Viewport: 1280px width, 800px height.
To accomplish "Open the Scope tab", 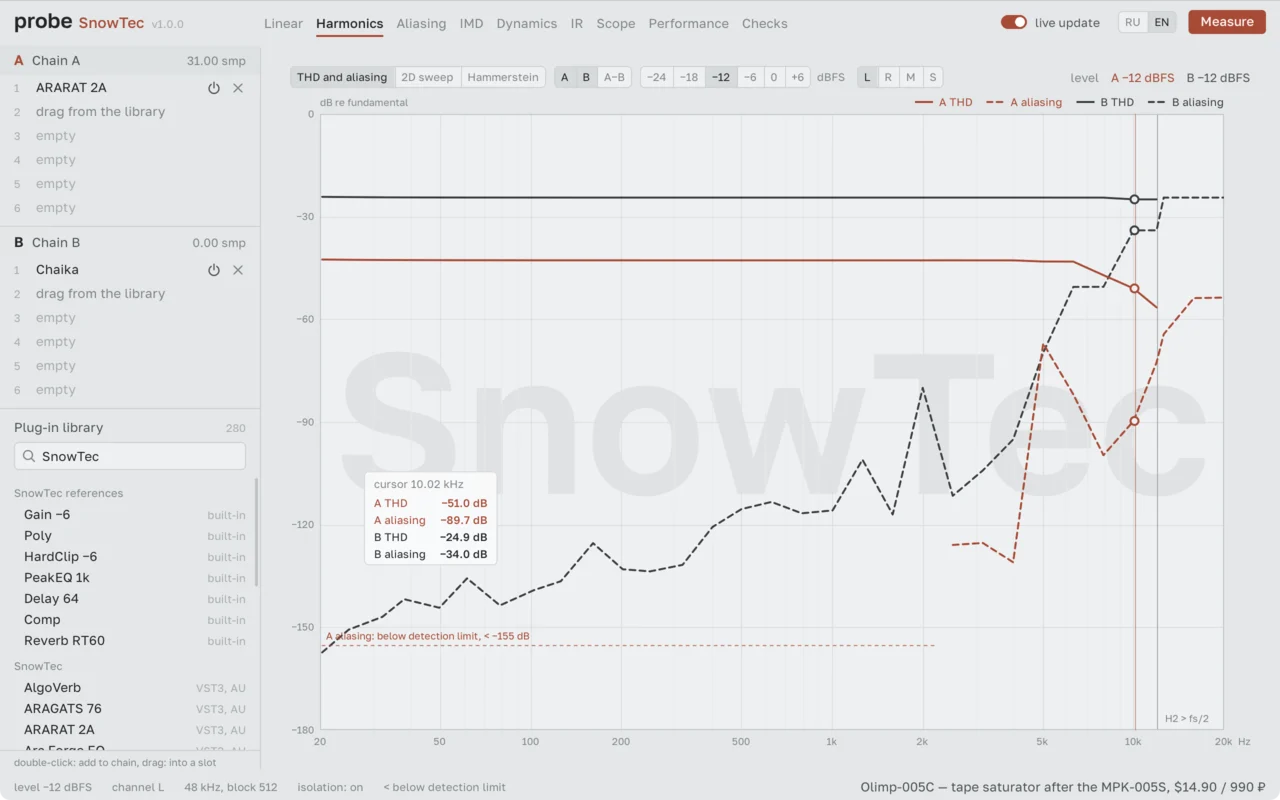I will [616, 23].
